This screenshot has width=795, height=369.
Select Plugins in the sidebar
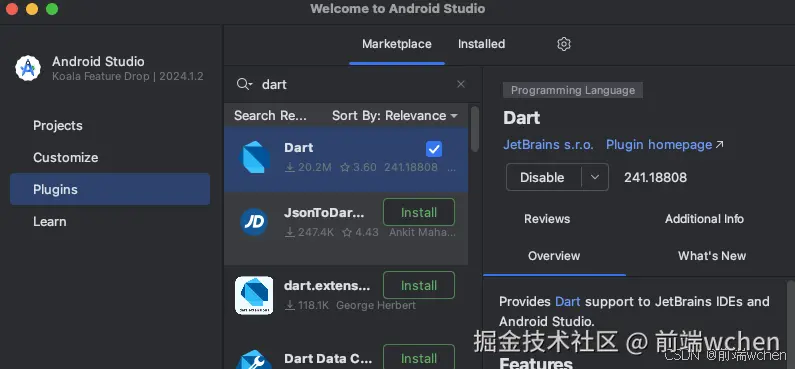110,189
